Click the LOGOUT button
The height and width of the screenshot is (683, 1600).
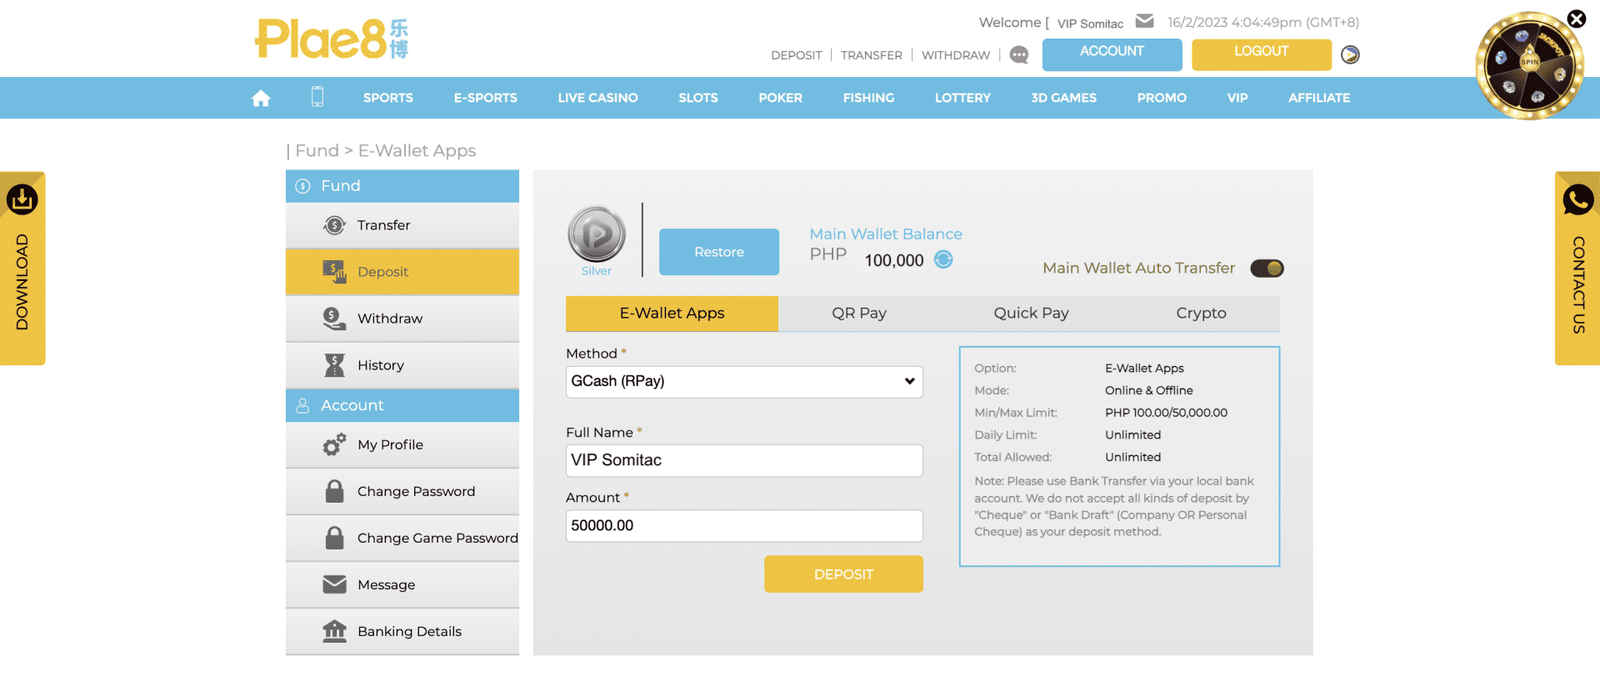(1261, 54)
